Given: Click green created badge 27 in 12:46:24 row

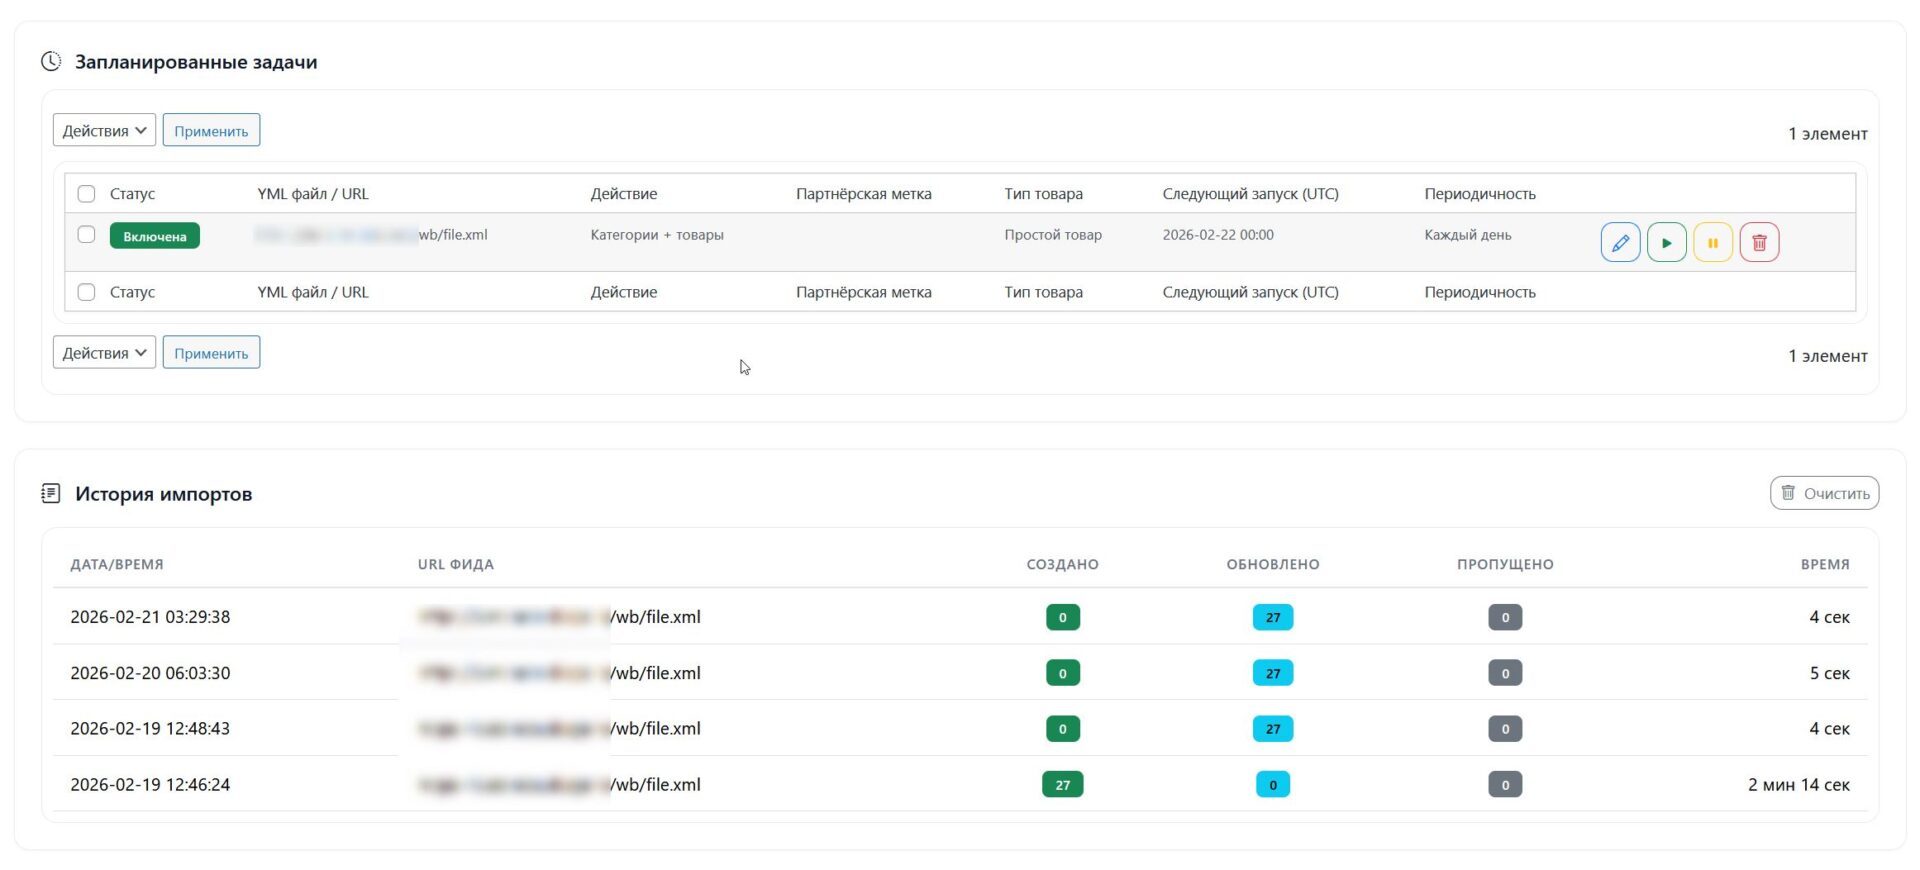Looking at the screenshot, I should tap(1062, 785).
